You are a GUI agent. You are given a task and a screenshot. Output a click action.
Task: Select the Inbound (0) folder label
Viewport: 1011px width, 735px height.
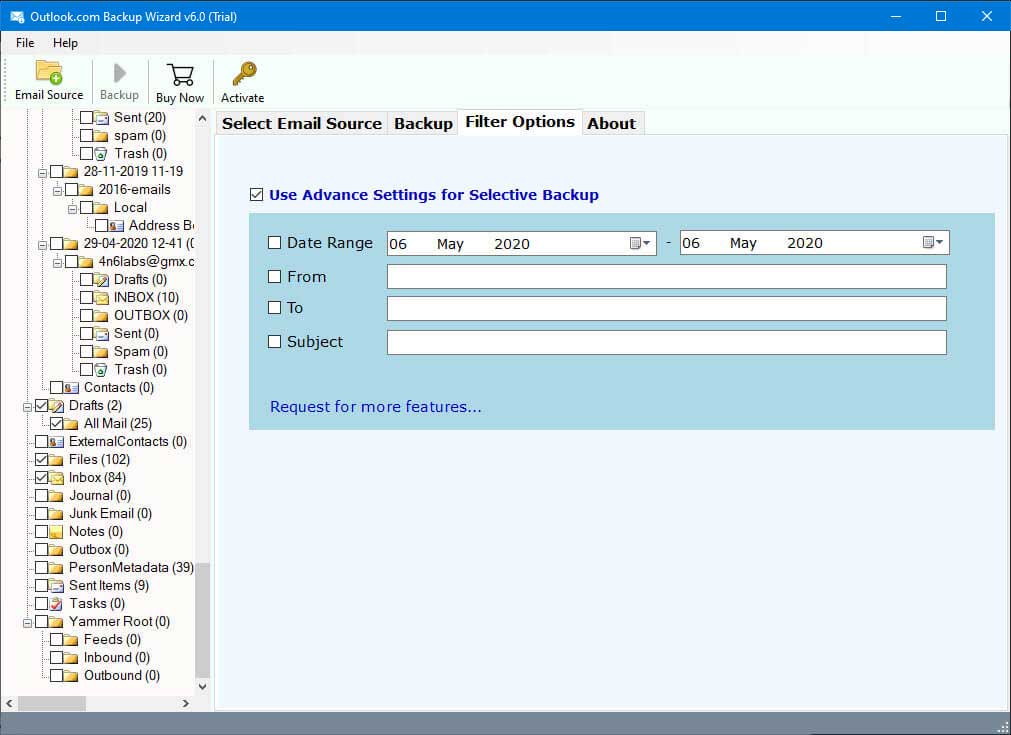pyautogui.click(x=117, y=658)
